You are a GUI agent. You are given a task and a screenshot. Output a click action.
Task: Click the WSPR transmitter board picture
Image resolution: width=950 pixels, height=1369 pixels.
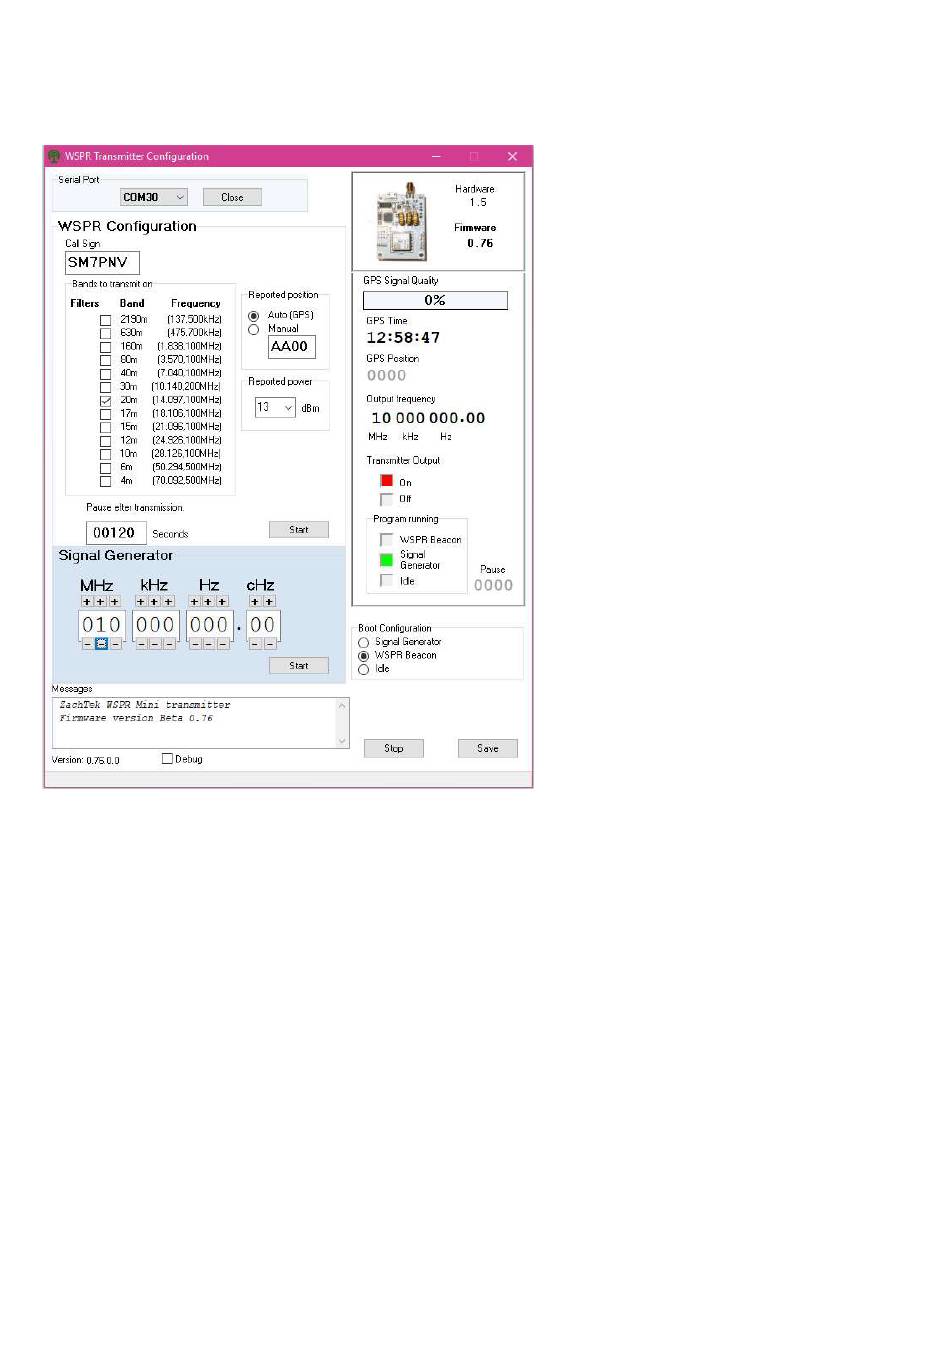[x=402, y=222]
